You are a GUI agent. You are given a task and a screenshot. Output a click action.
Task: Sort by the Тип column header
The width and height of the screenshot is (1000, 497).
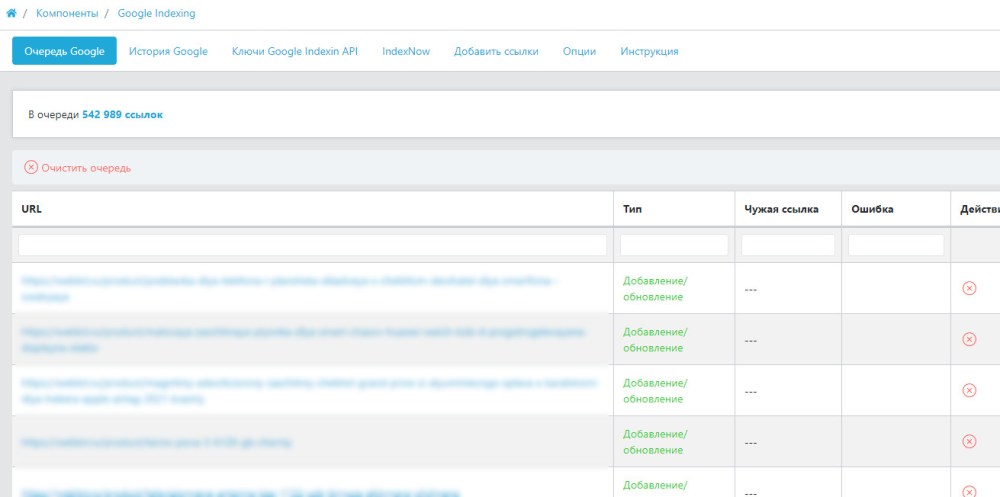pyautogui.click(x=633, y=209)
